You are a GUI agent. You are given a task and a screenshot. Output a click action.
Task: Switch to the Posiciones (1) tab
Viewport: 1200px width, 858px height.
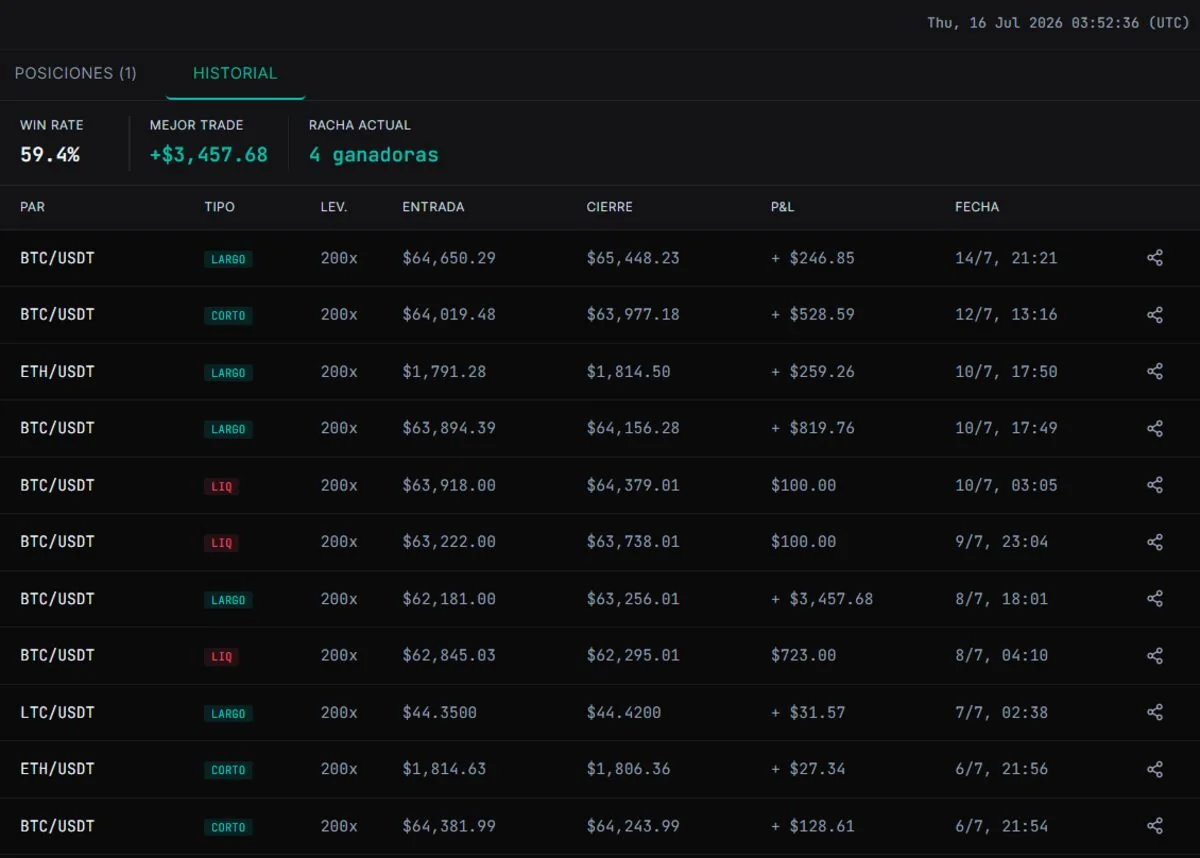76,73
